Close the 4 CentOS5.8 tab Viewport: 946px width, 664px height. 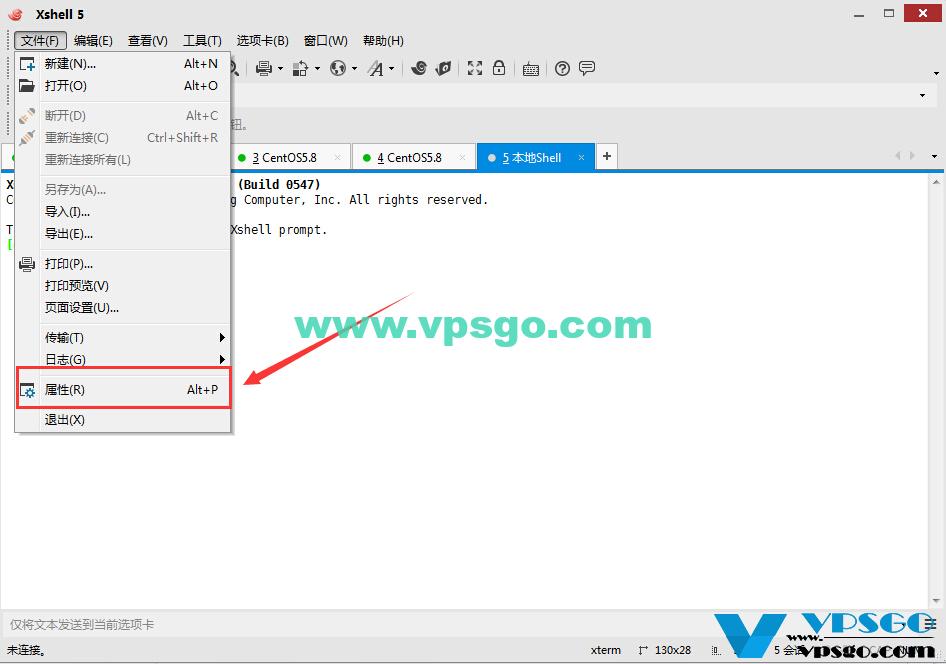coord(462,158)
